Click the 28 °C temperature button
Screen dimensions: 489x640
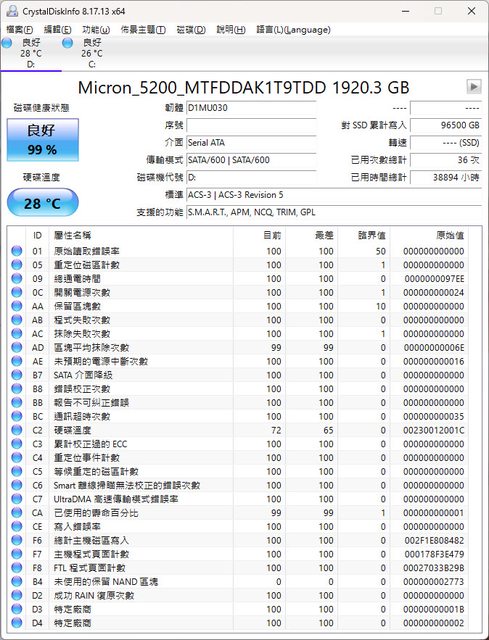point(42,203)
